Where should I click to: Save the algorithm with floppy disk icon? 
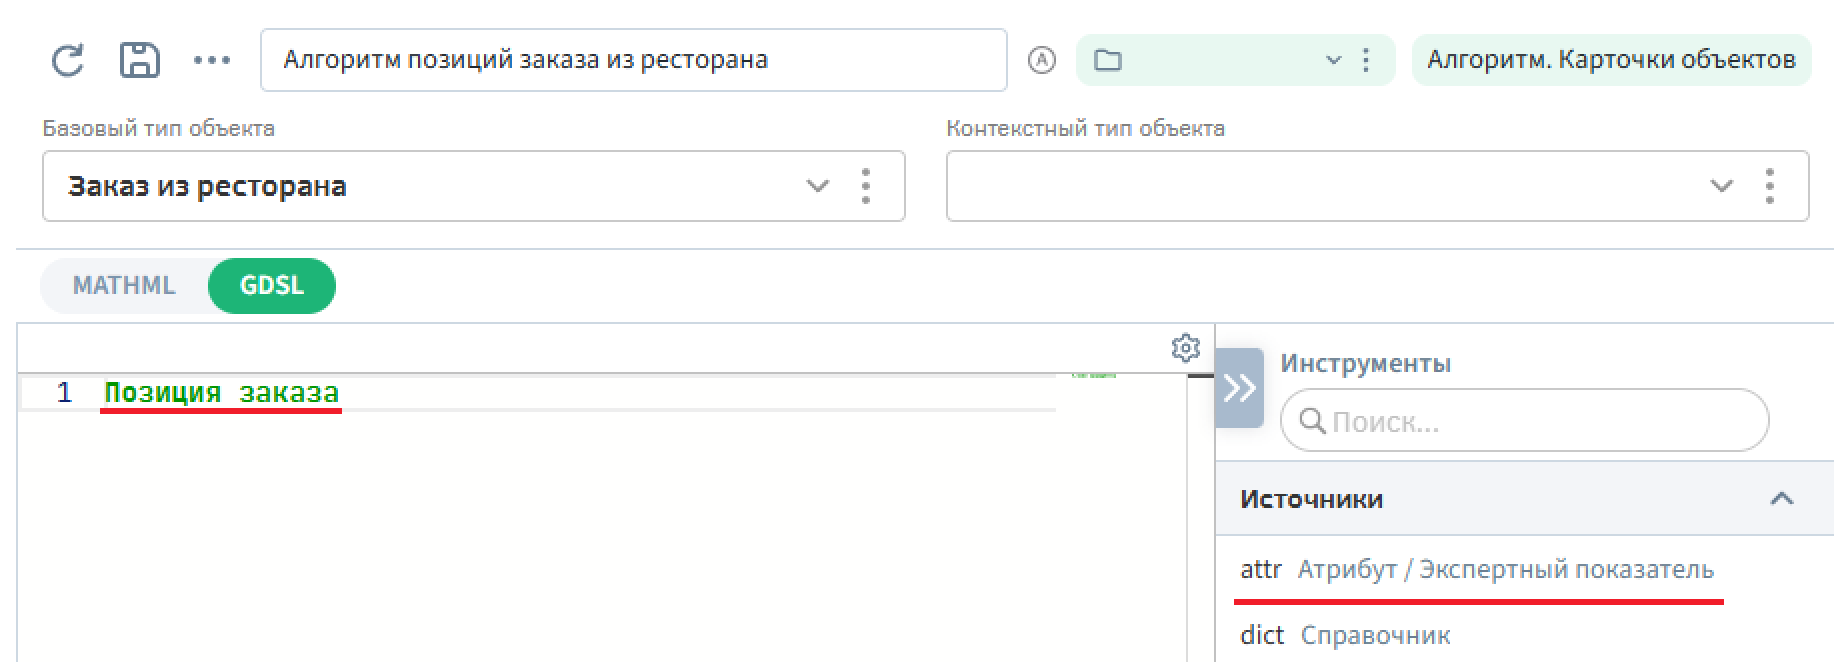140,60
